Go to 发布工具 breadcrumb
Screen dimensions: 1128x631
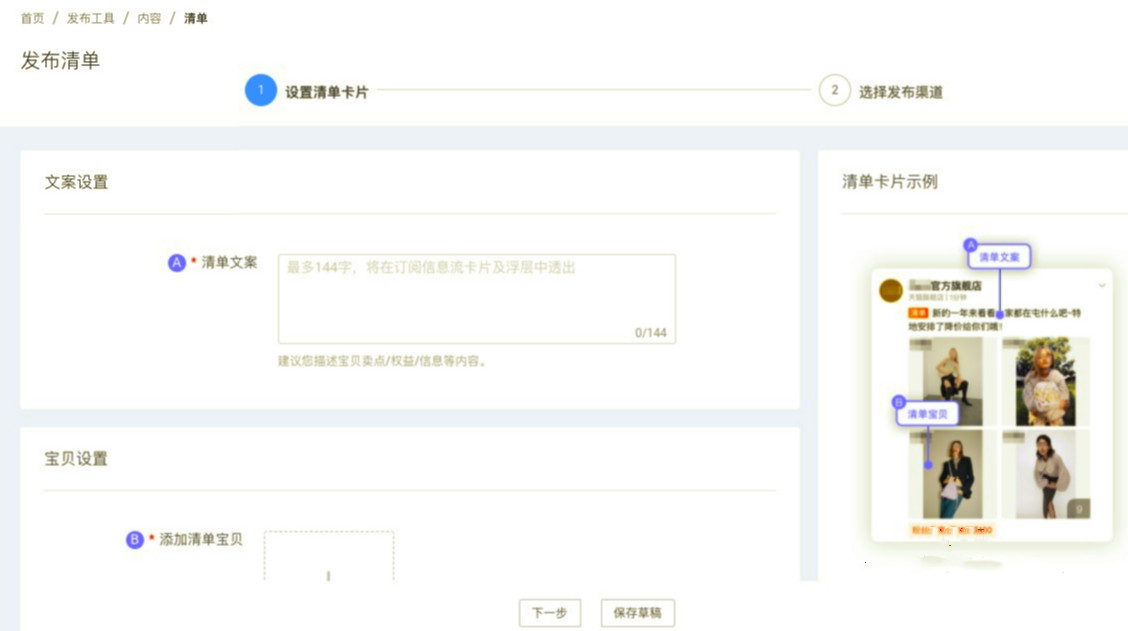point(91,18)
